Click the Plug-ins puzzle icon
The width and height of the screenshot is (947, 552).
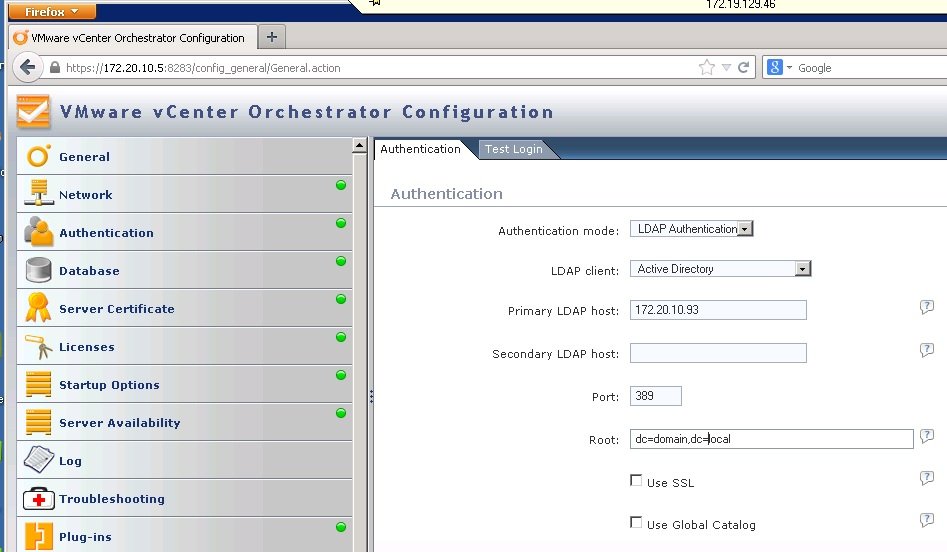coord(39,536)
